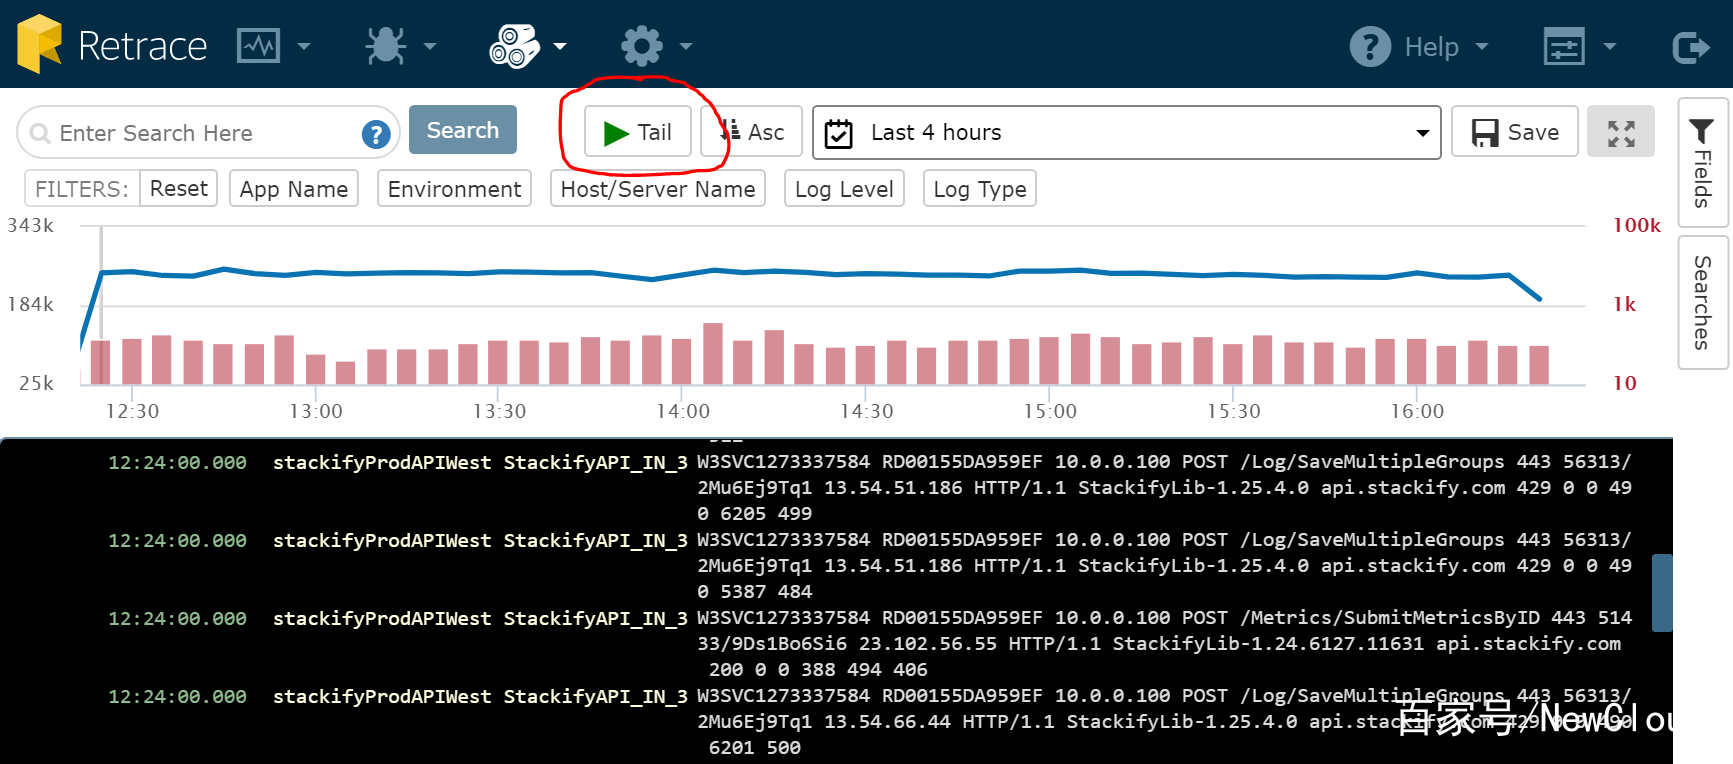The height and width of the screenshot is (764, 1733).
Task: Click the log view vertical scrollbar thumb
Action: [x=1662, y=593]
